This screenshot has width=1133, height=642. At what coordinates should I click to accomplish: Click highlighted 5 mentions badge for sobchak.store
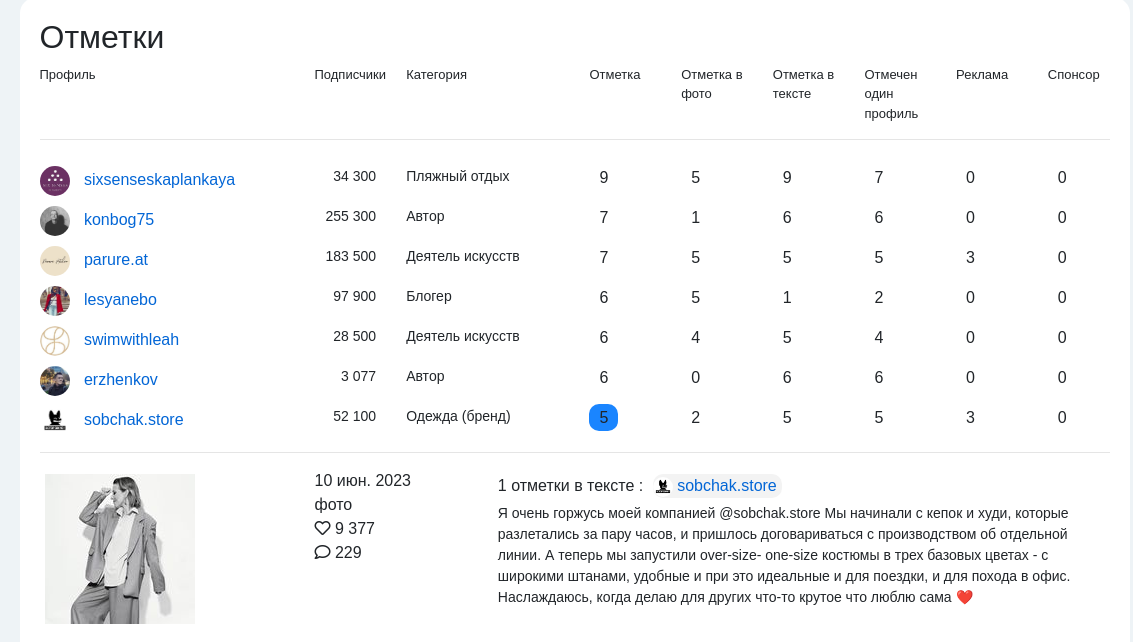[x=603, y=417]
